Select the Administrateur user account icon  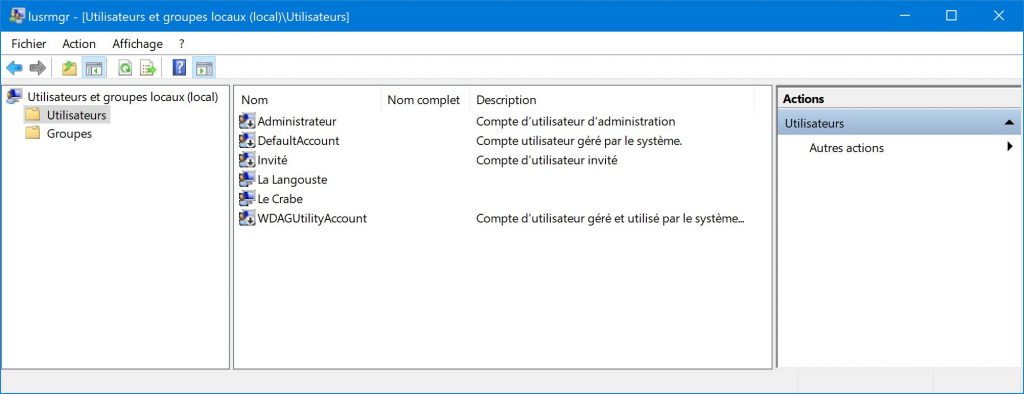click(x=247, y=122)
